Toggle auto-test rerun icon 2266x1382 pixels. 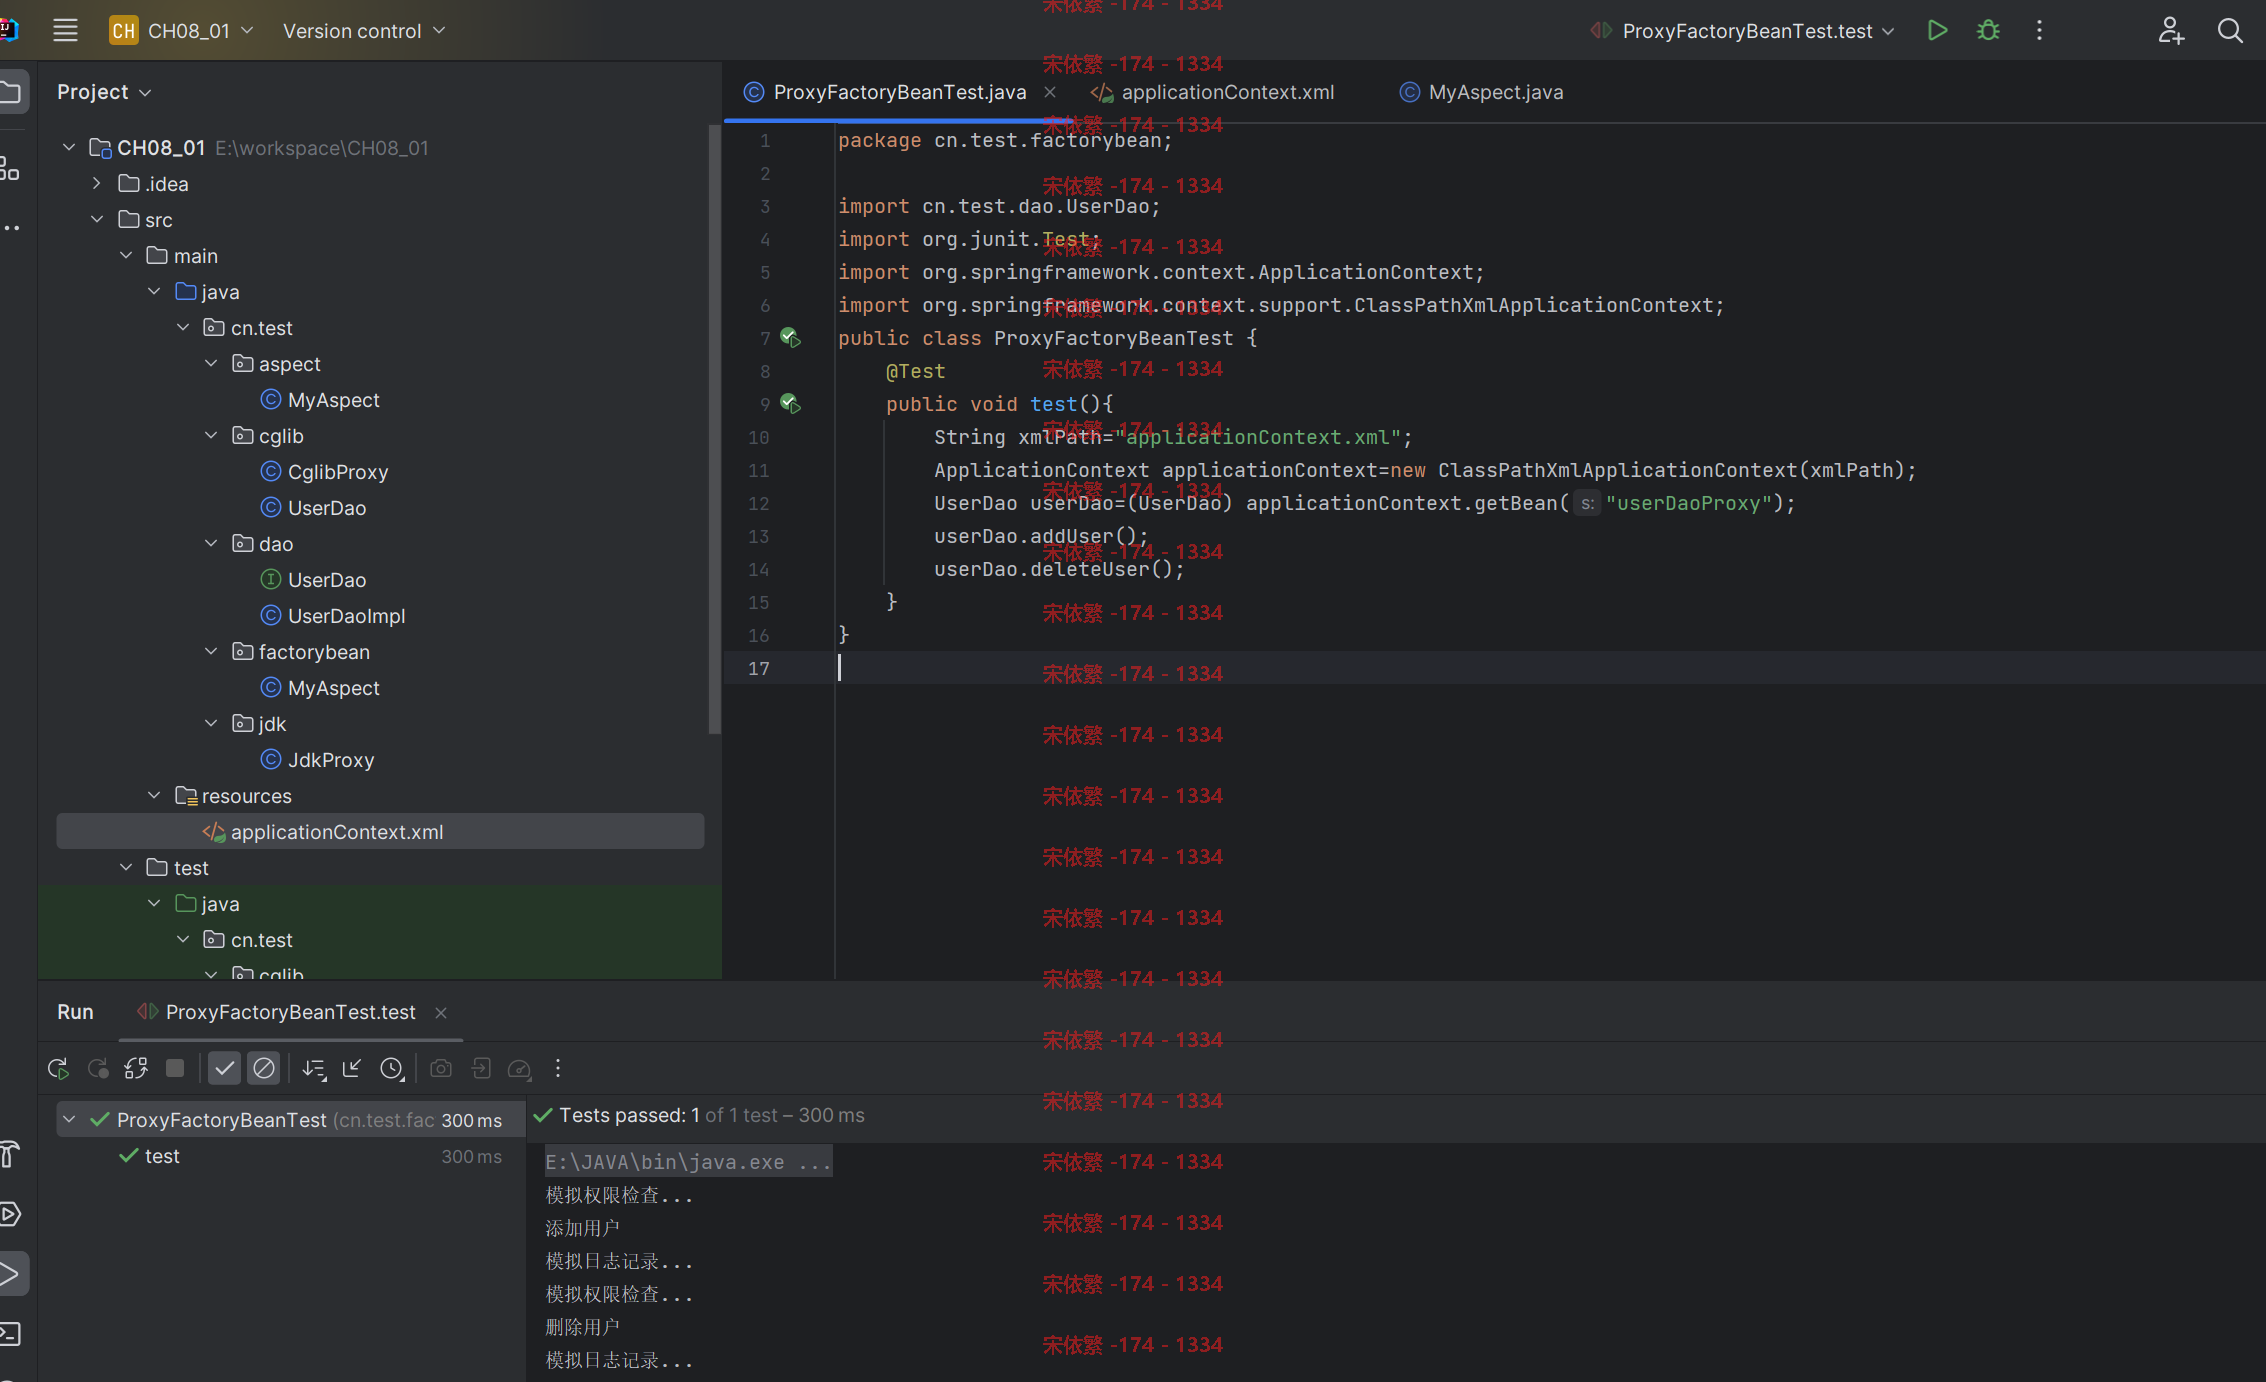[x=136, y=1068]
